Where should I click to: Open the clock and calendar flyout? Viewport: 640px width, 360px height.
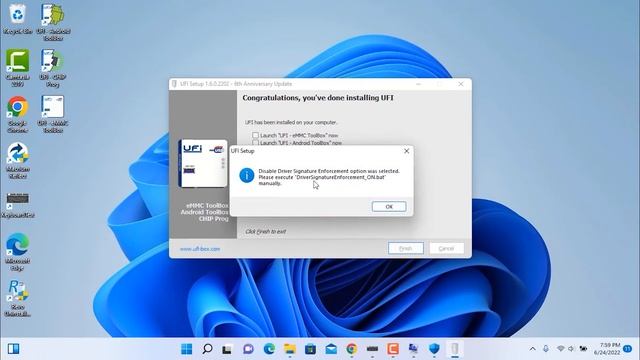tap(607, 349)
